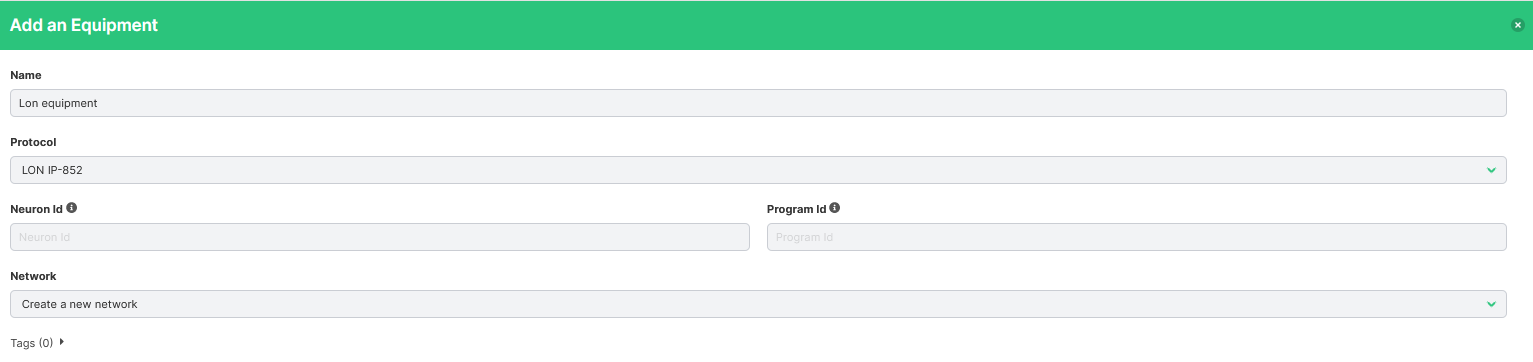Click the green chevron in Protocol field

tap(1491, 170)
